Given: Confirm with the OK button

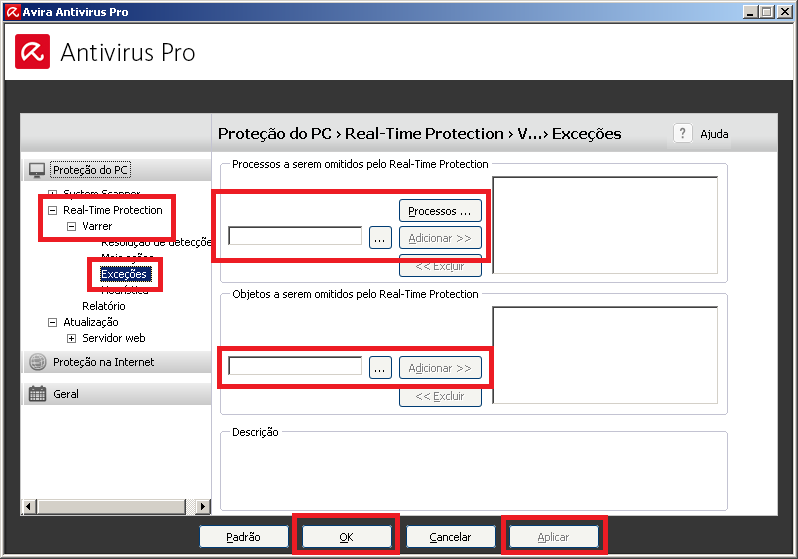Looking at the screenshot, I should pos(347,537).
